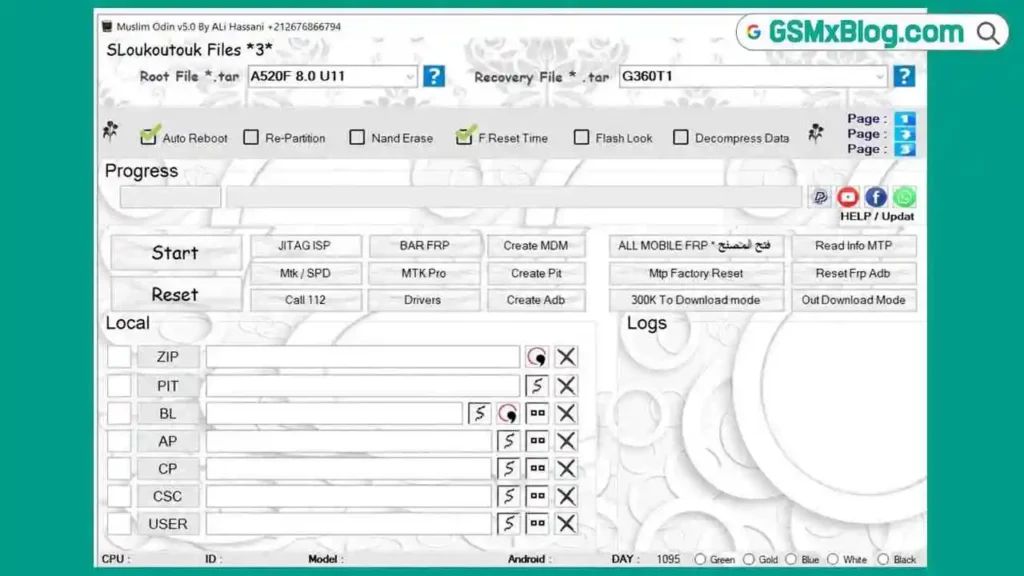Click the double-square icon in BL row
The image size is (1024, 576).
coord(537,413)
